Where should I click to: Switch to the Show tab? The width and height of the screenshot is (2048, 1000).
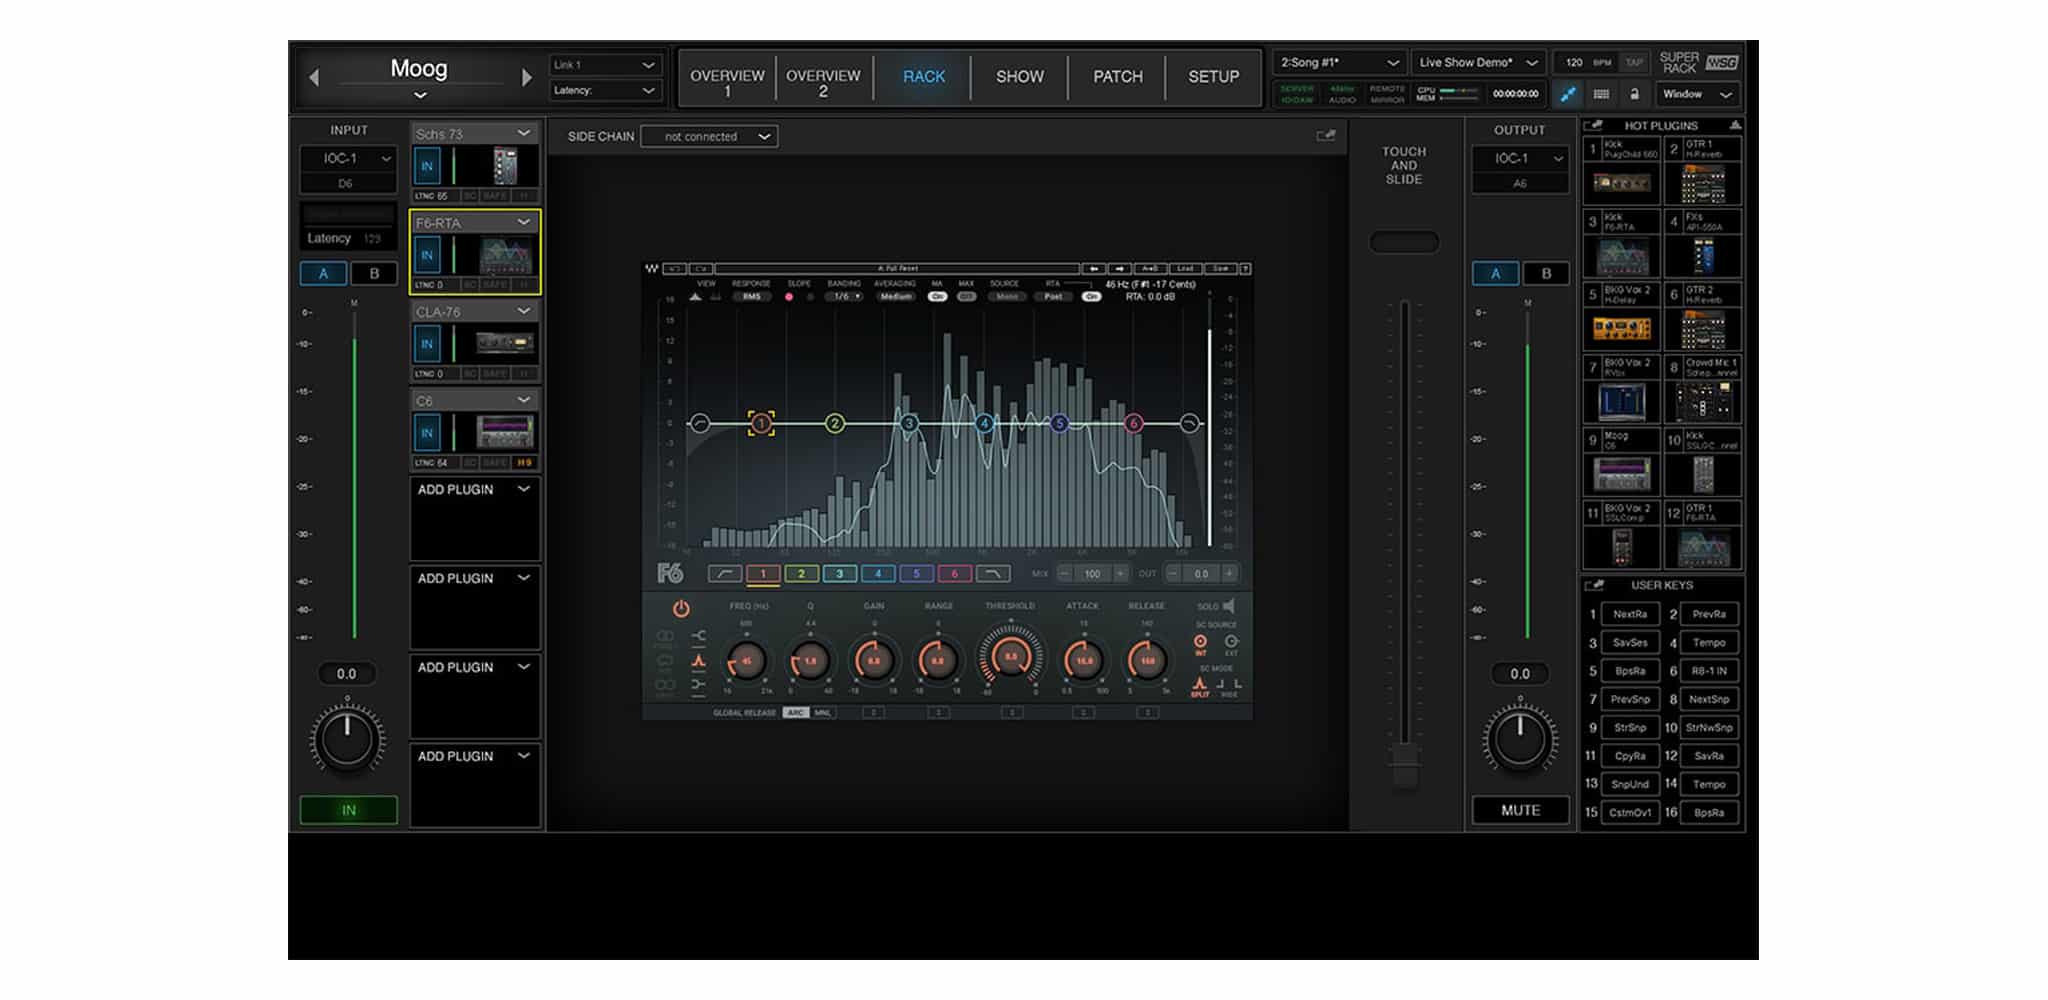pyautogui.click(x=1019, y=77)
